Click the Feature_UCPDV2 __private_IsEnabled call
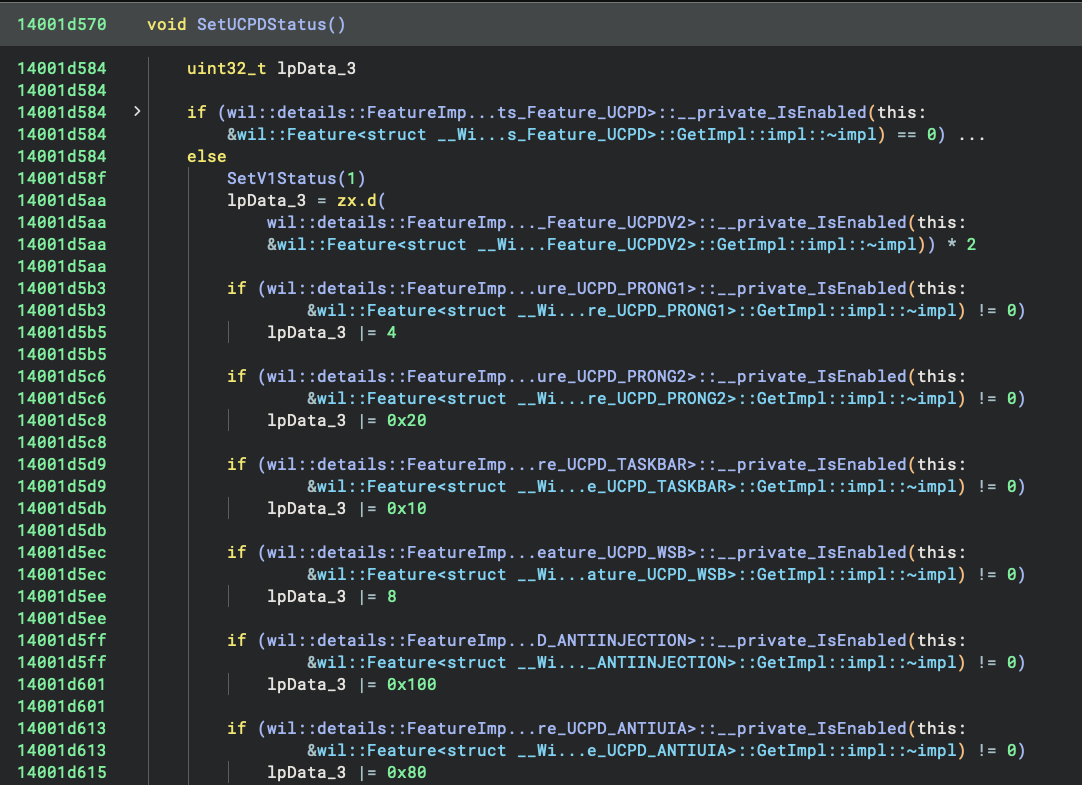Screen dimensions: 1082x785 pos(616,222)
